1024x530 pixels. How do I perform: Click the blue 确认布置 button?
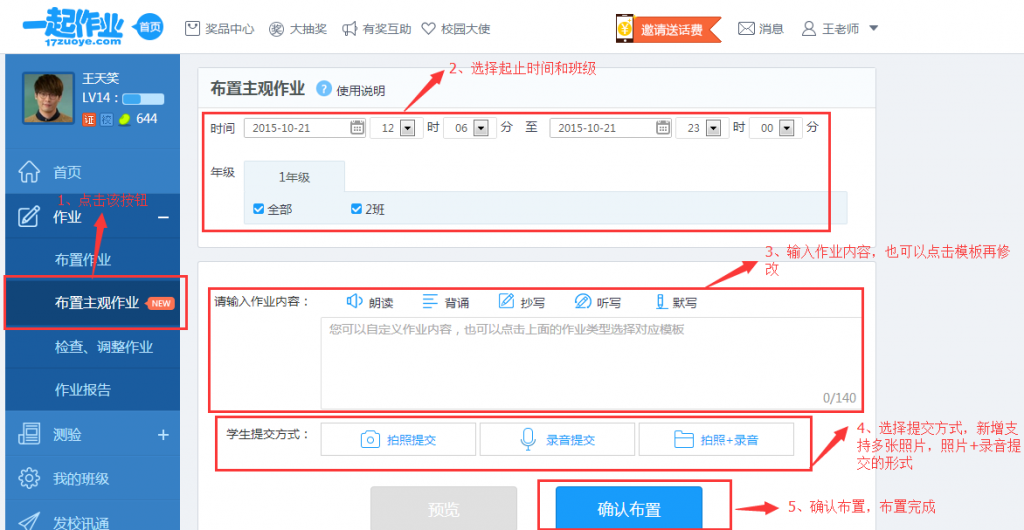click(x=629, y=508)
